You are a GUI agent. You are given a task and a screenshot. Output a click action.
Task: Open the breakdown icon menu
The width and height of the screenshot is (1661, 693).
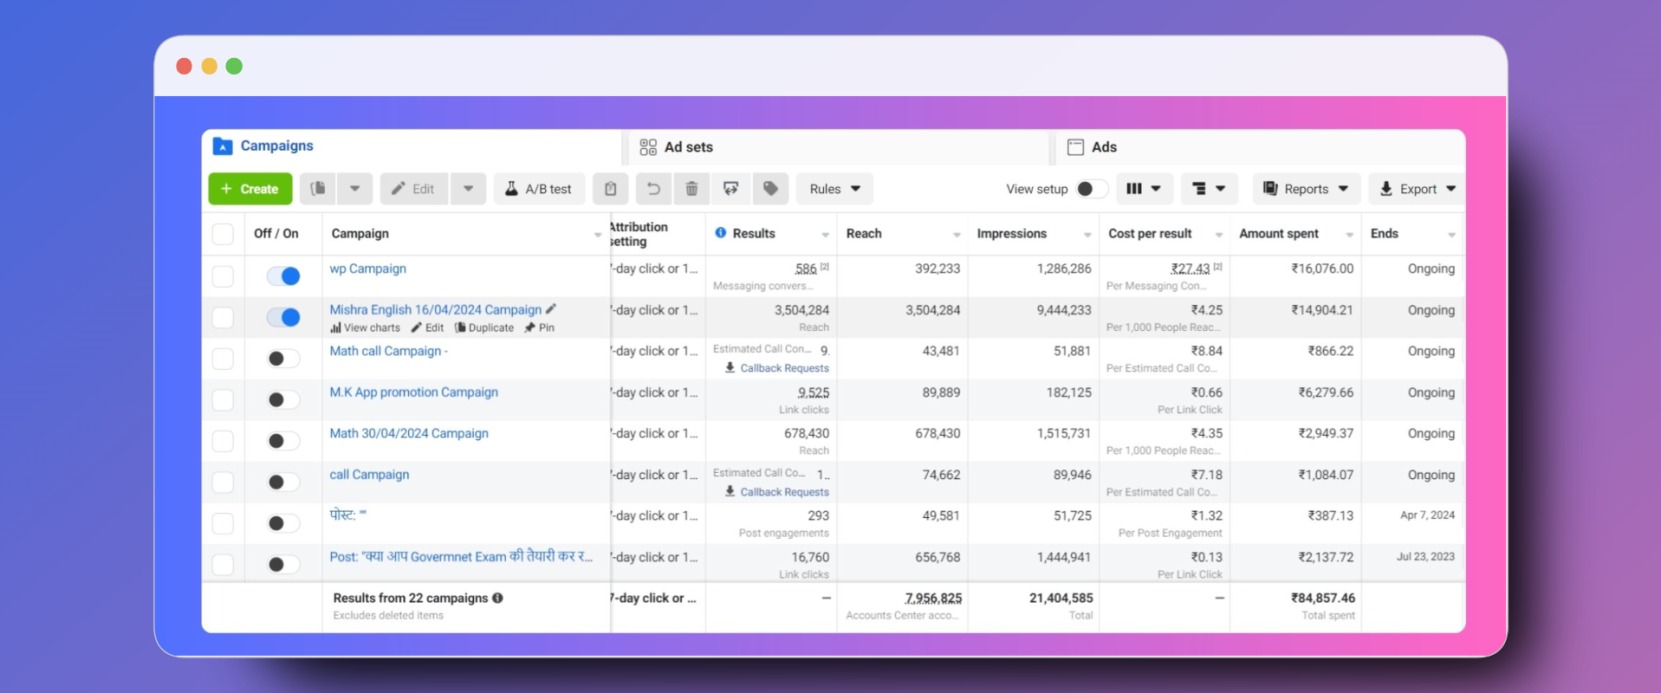click(x=1209, y=189)
